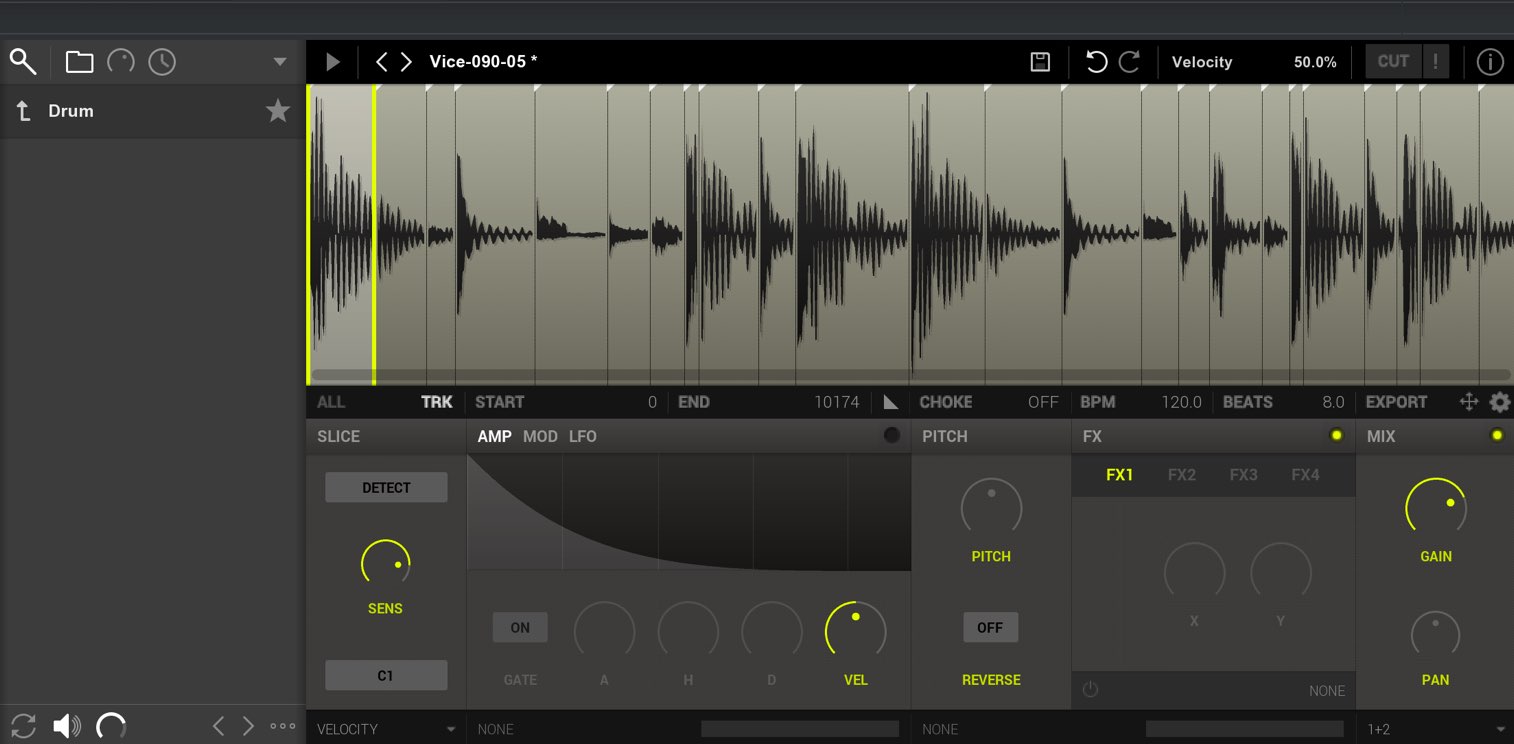Open the VELOCITY dropdown at bottom
The width and height of the screenshot is (1514, 744).
click(x=386, y=729)
